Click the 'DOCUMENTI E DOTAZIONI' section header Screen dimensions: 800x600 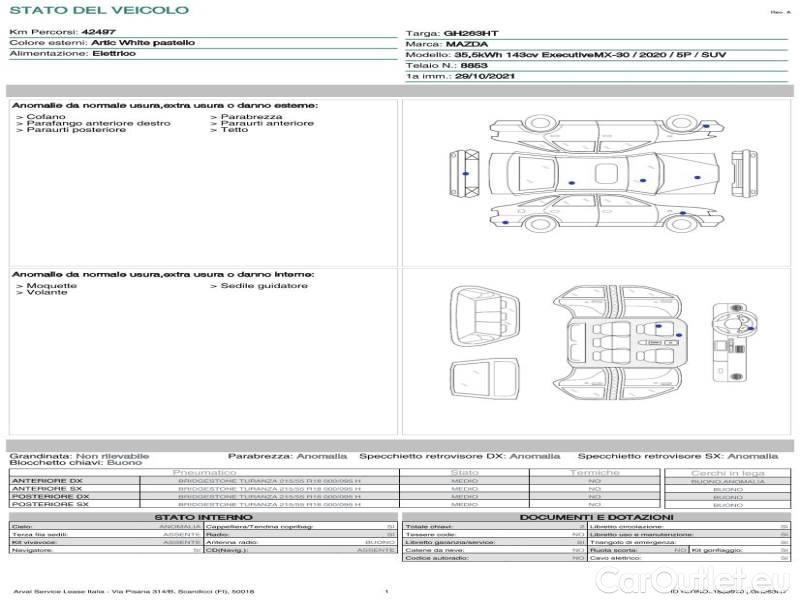click(x=597, y=517)
